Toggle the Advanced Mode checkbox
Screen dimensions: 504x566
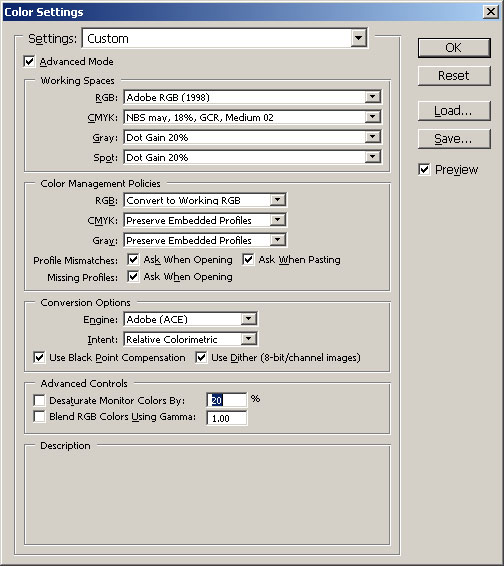click(29, 61)
